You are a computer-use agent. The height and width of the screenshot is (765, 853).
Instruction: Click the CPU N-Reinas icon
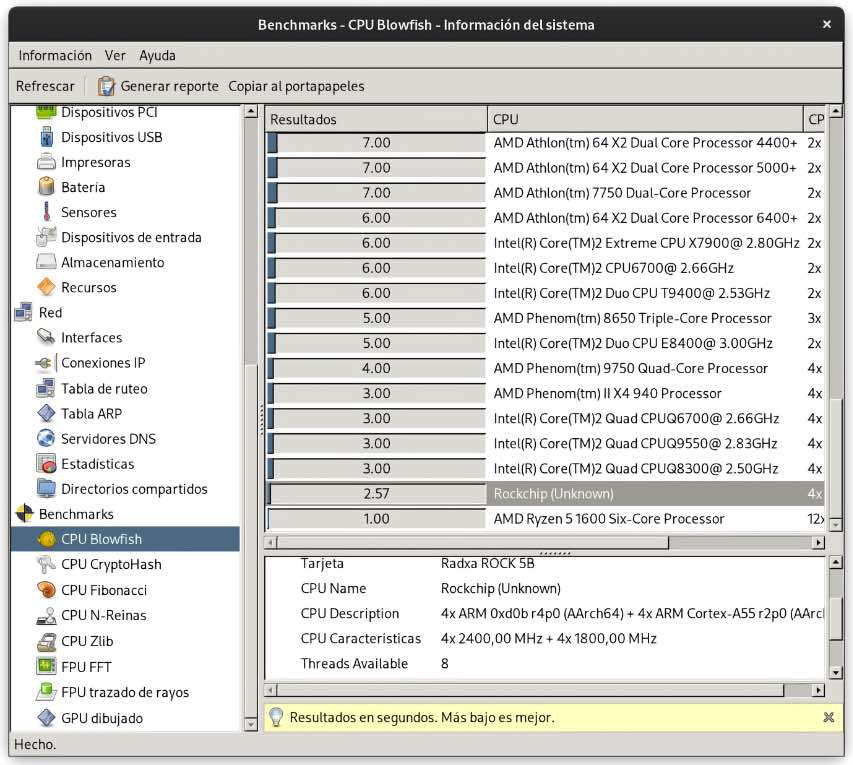(46, 615)
